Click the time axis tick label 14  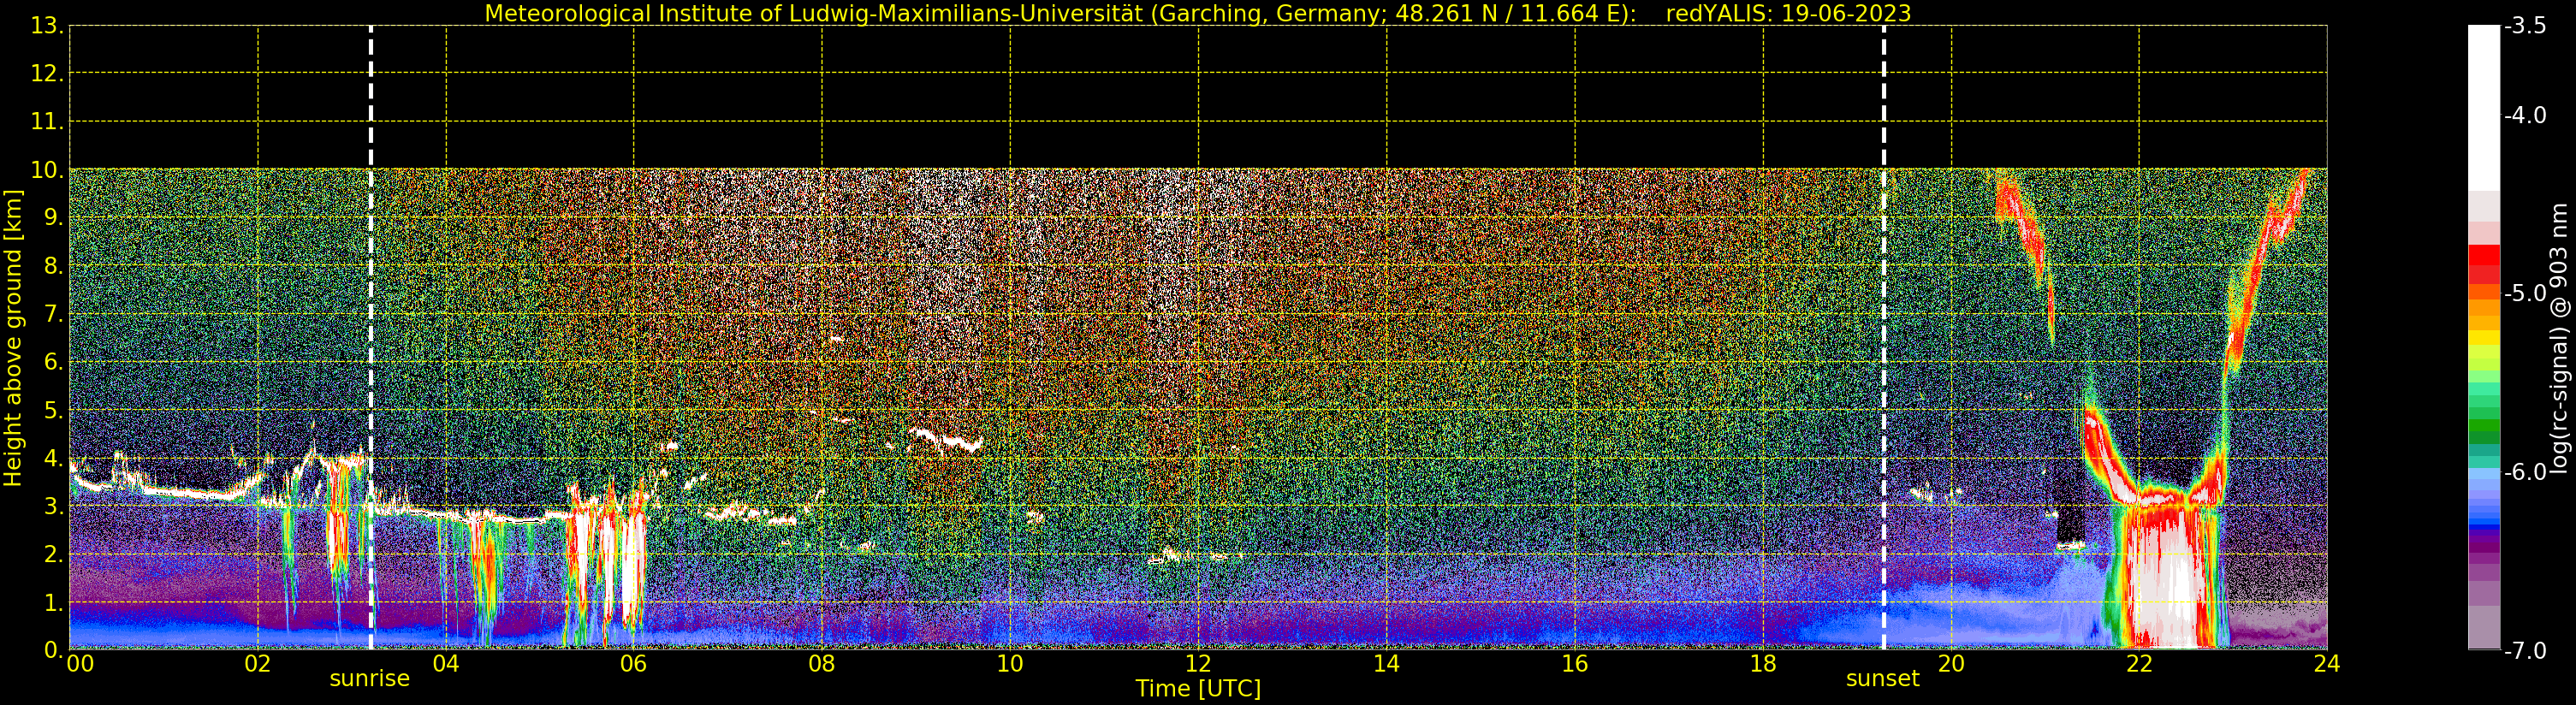[x=1386, y=664]
